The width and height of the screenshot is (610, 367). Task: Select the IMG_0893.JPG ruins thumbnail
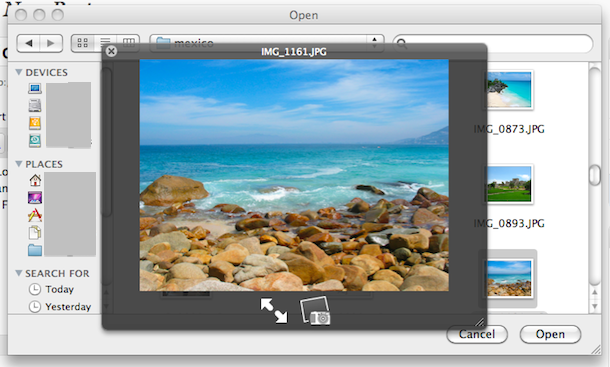coord(510,184)
